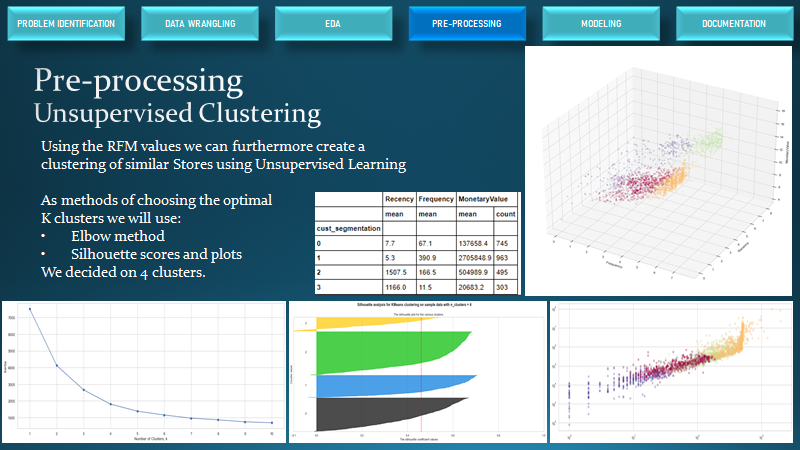800x450 pixels.
Task: Go to the Data Wrangling tab
Action: click(200, 23)
